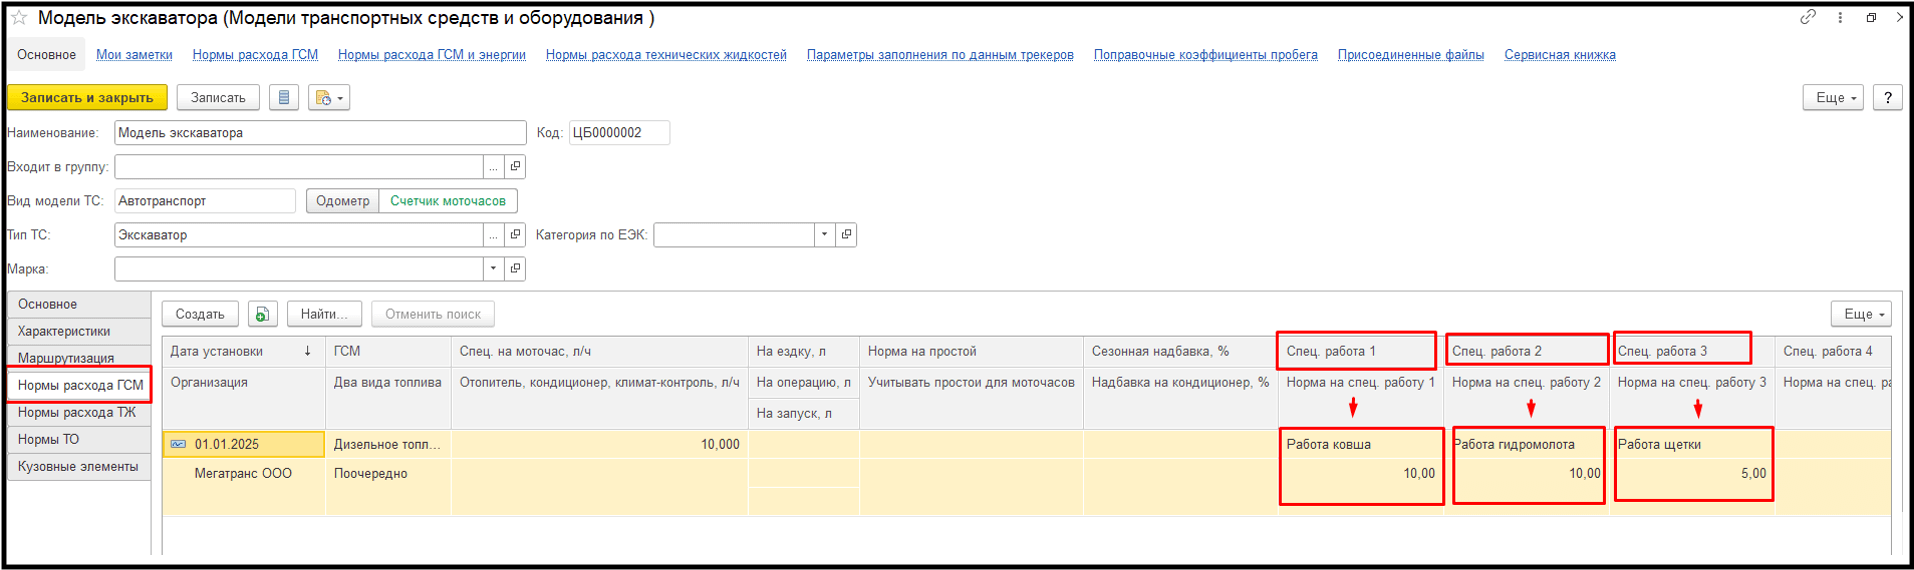Expand the Марка dropdown list
1914x570 pixels.
point(493,269)
